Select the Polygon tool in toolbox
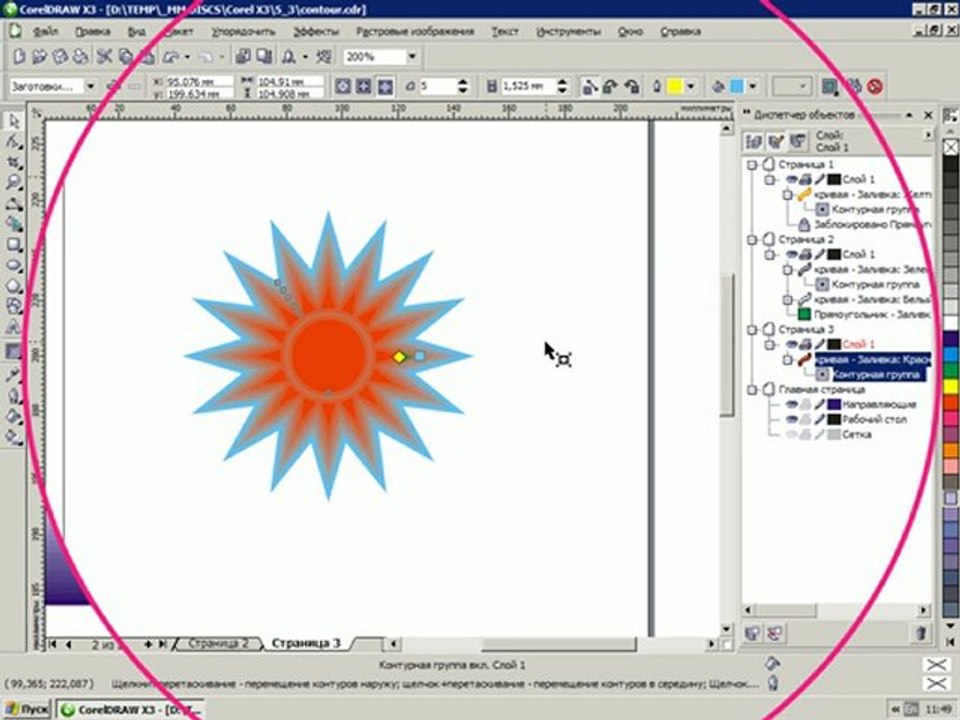960x720 pixels. click(x=13, y=286)
